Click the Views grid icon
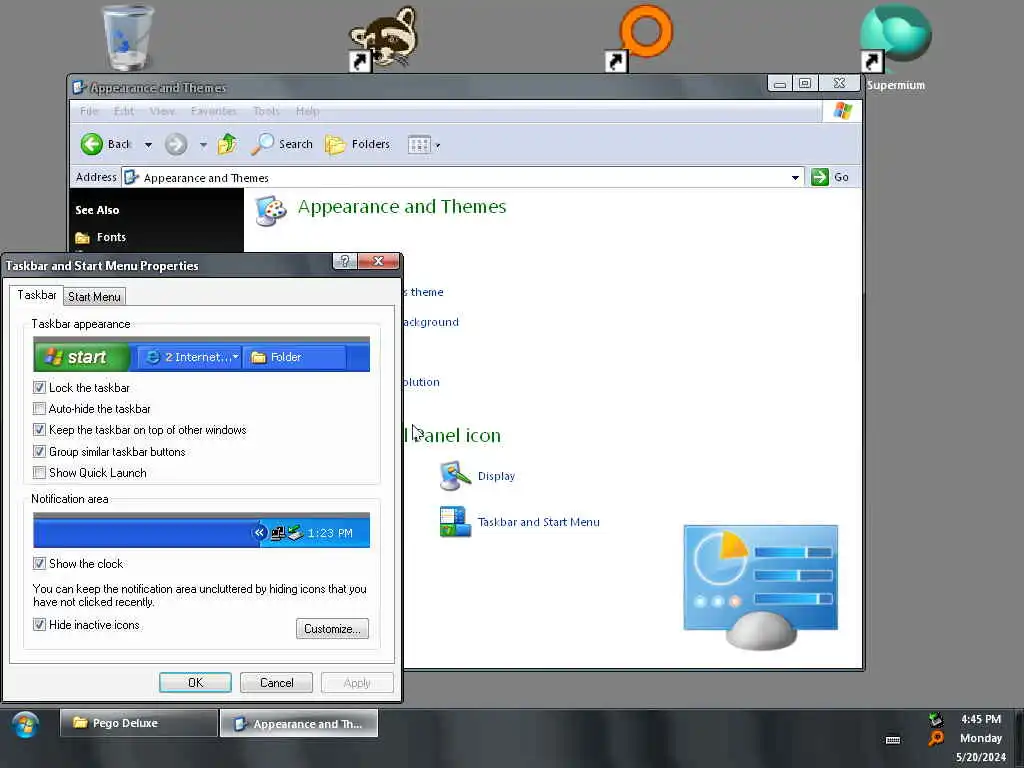 (x=419, y=144)
